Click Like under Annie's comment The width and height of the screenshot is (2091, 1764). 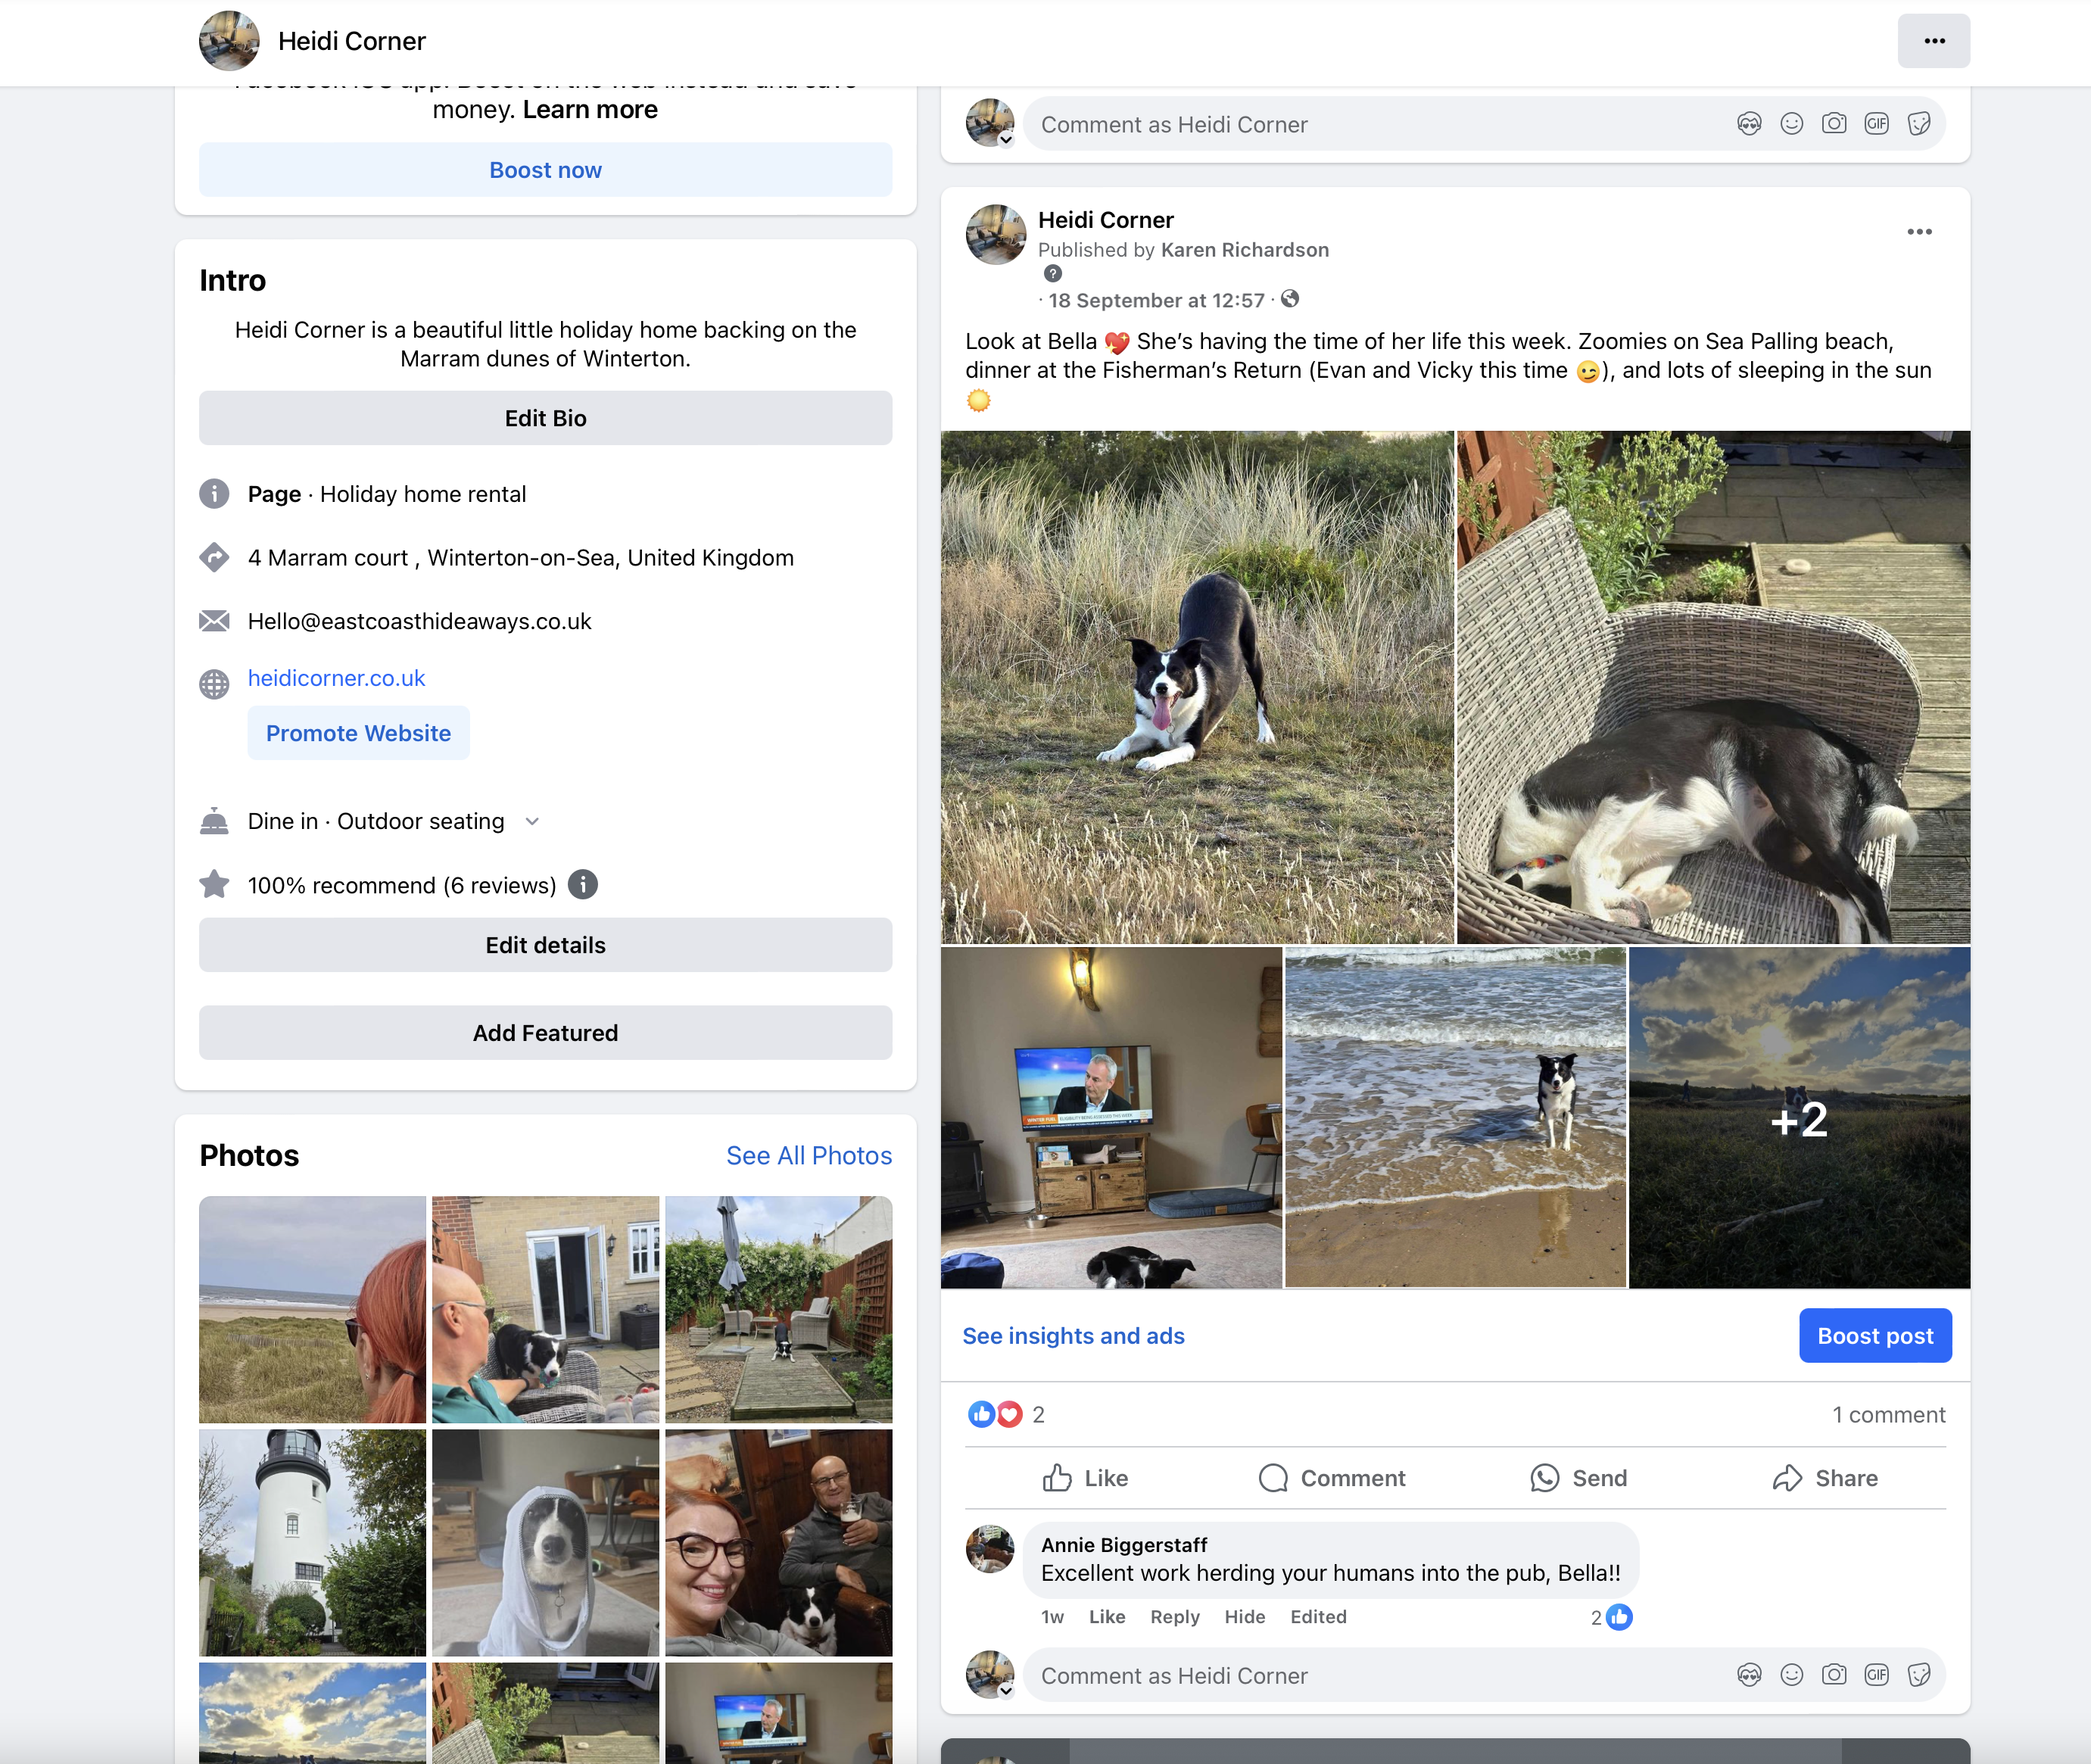click(1106, 1617)
